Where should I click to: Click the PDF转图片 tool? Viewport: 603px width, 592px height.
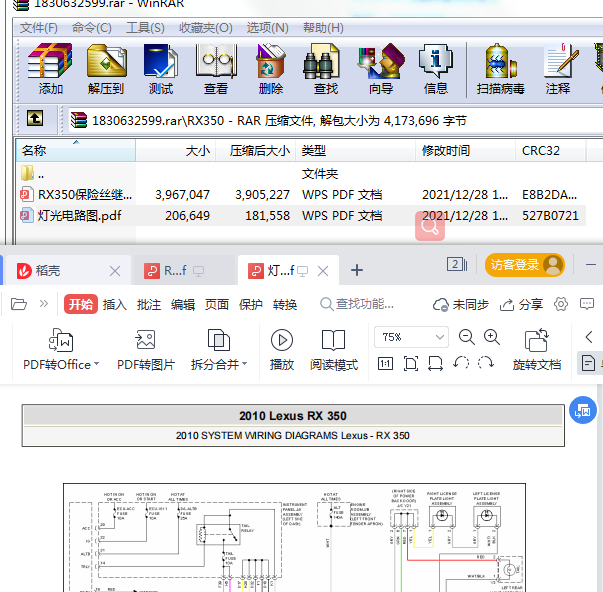pyautogui.click(x=146, y=349)
